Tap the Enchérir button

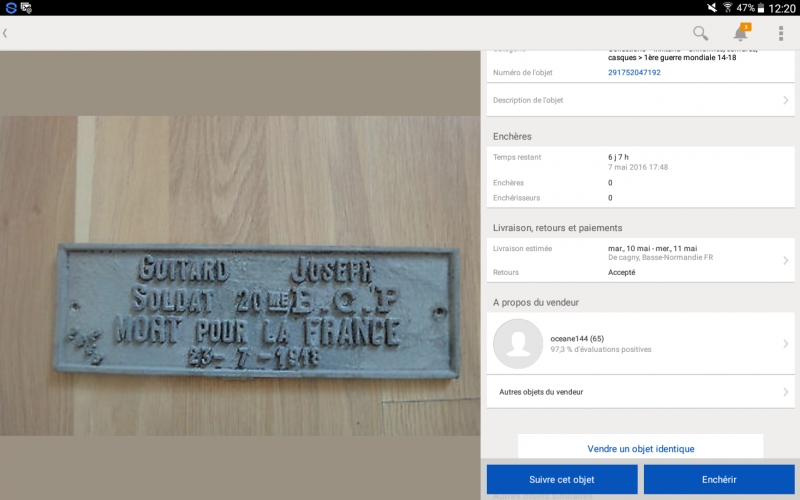(x=719, y=480)
